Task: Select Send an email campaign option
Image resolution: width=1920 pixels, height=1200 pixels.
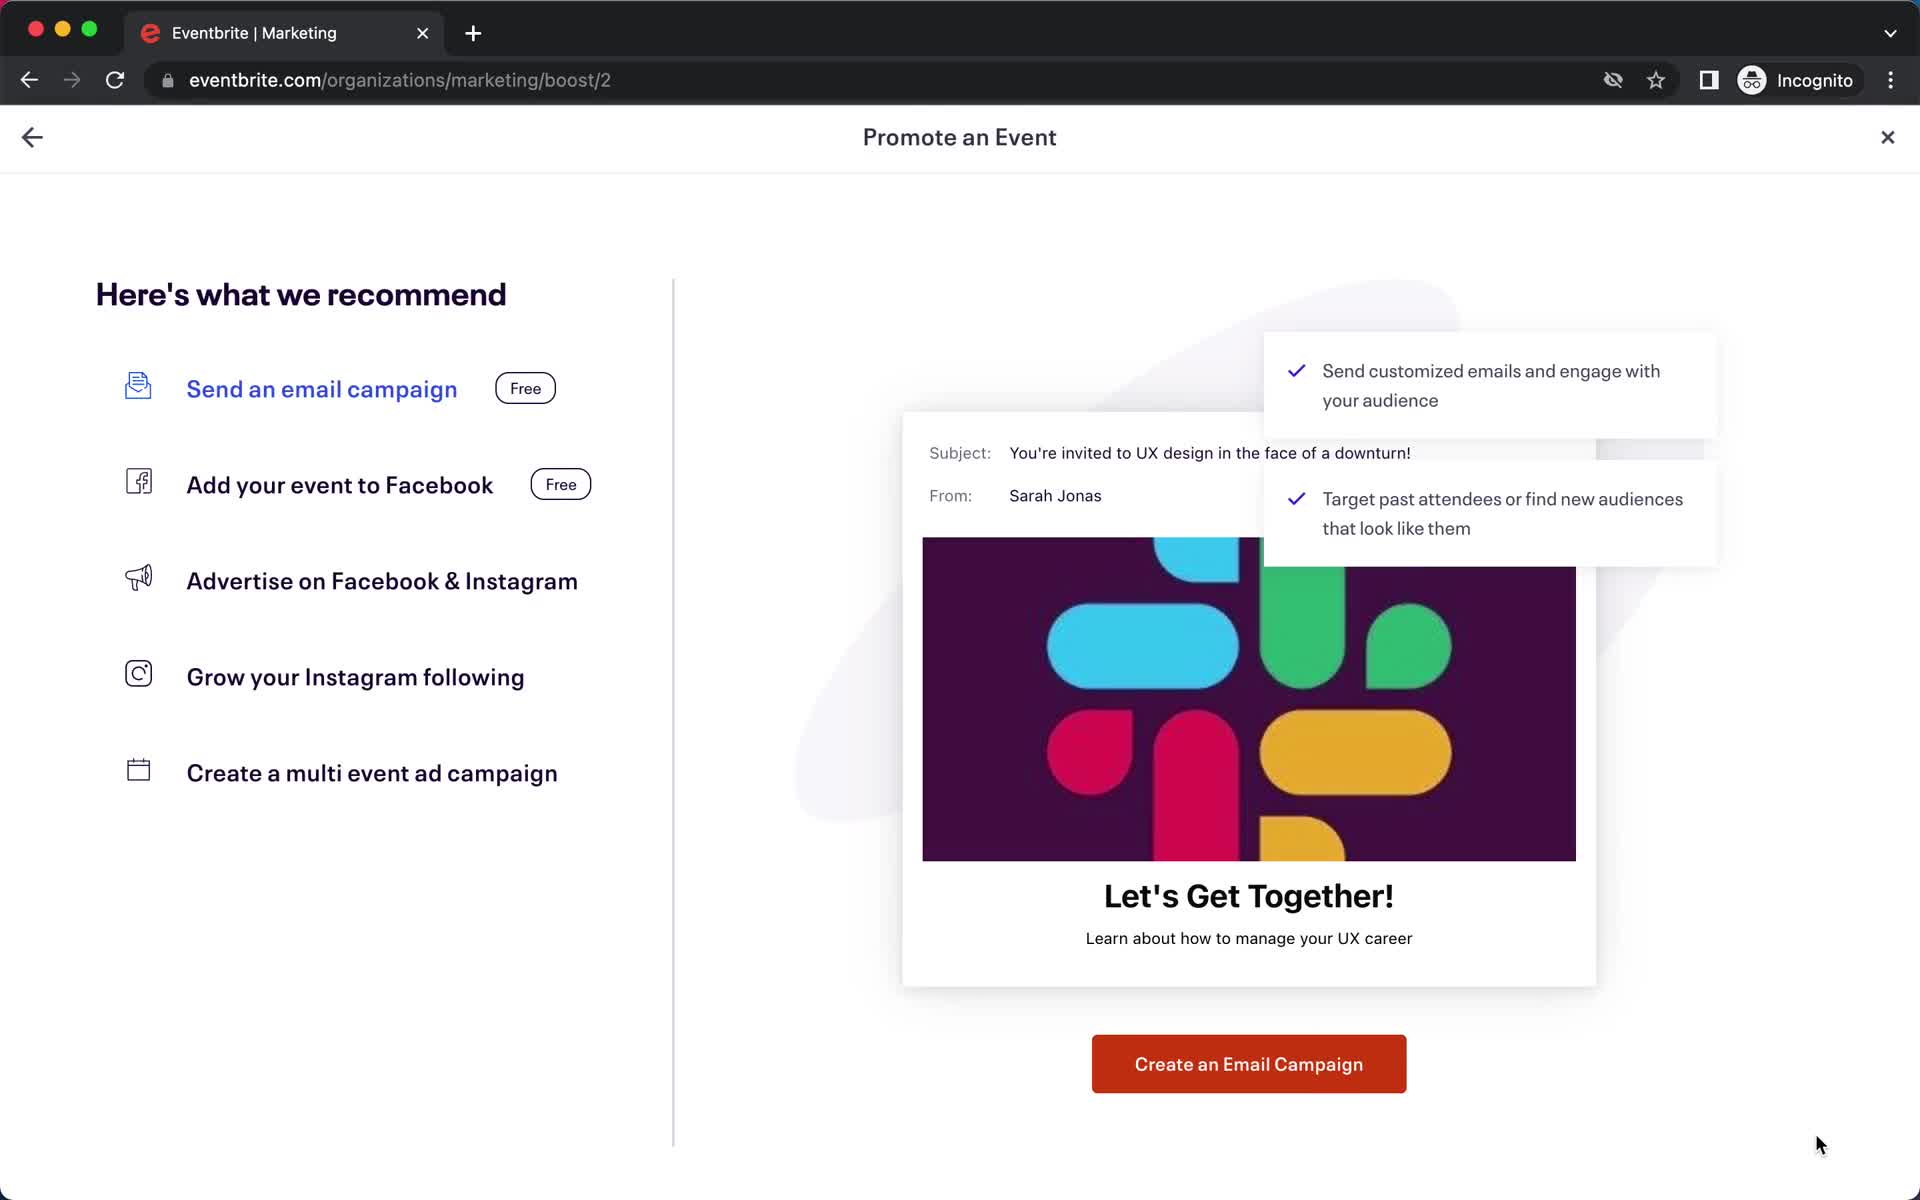Action: [322, 388]
